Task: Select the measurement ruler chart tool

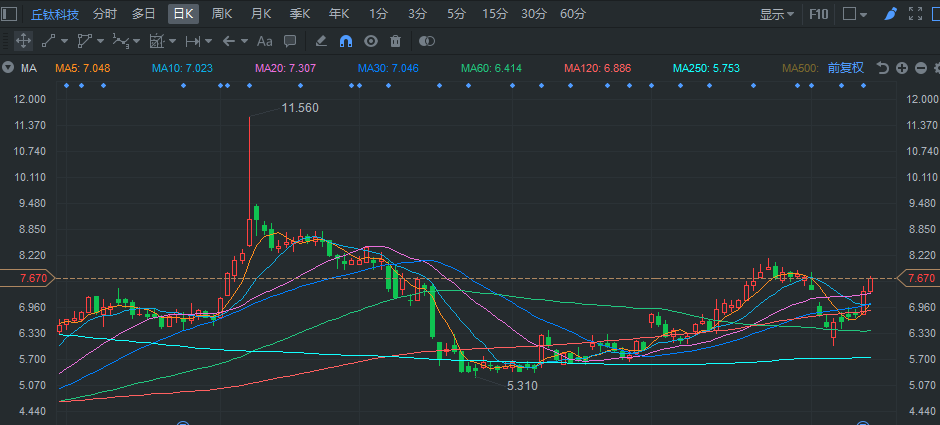Action: pos(156,41)
